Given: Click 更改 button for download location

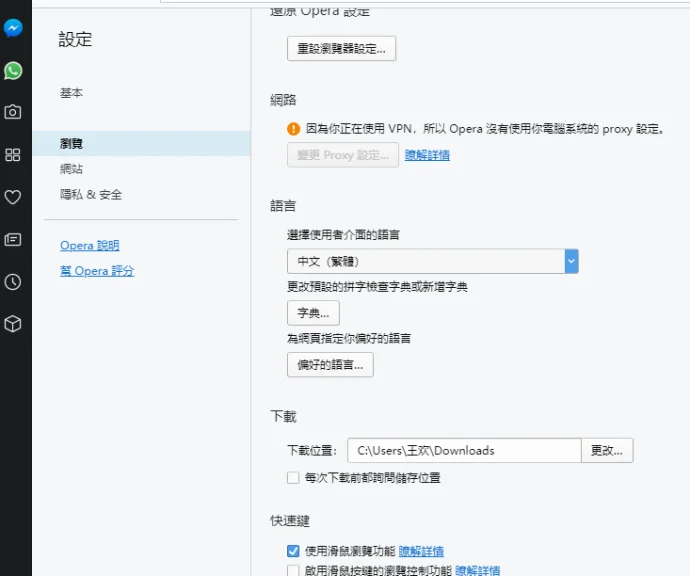Looking at the screenshot, I should tap(607, 451).
